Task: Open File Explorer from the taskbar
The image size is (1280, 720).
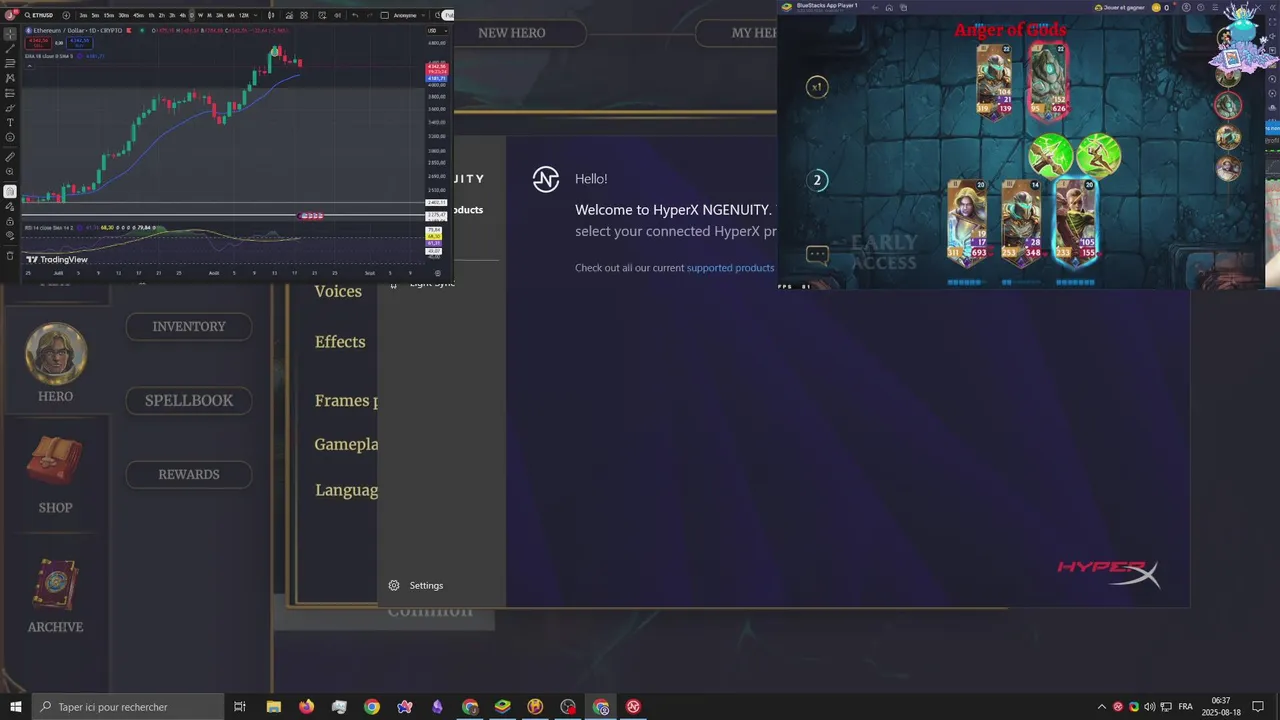Action: tap(274, 707)
